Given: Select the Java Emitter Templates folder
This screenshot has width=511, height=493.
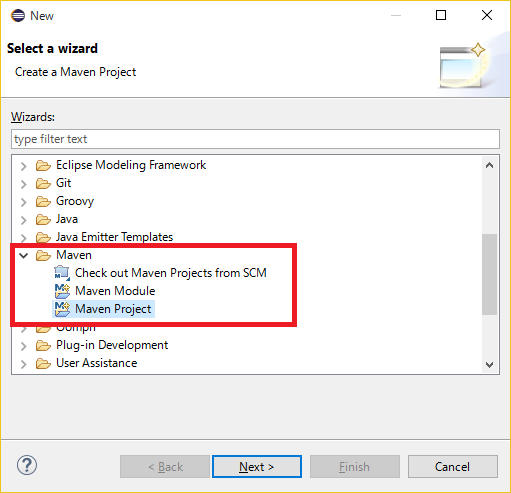Looking at the screenshot, I should pyautogui.click(x=114, y=237).
